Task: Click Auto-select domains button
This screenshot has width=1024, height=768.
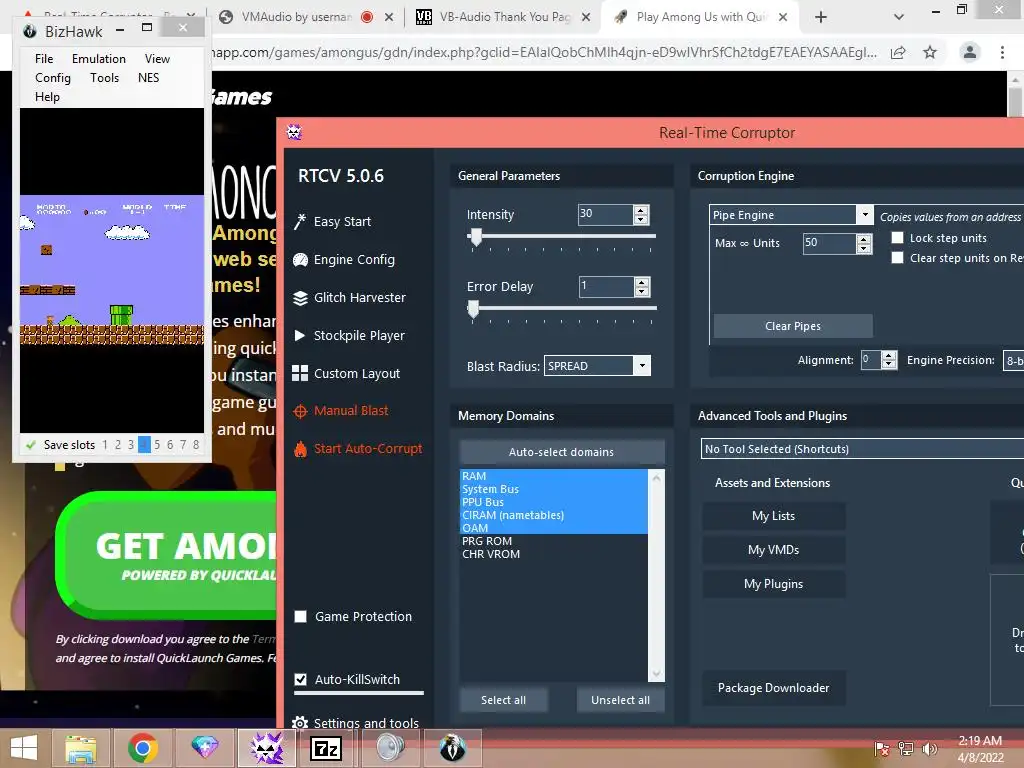Action: pyautogui.click(x=562, y=452)
